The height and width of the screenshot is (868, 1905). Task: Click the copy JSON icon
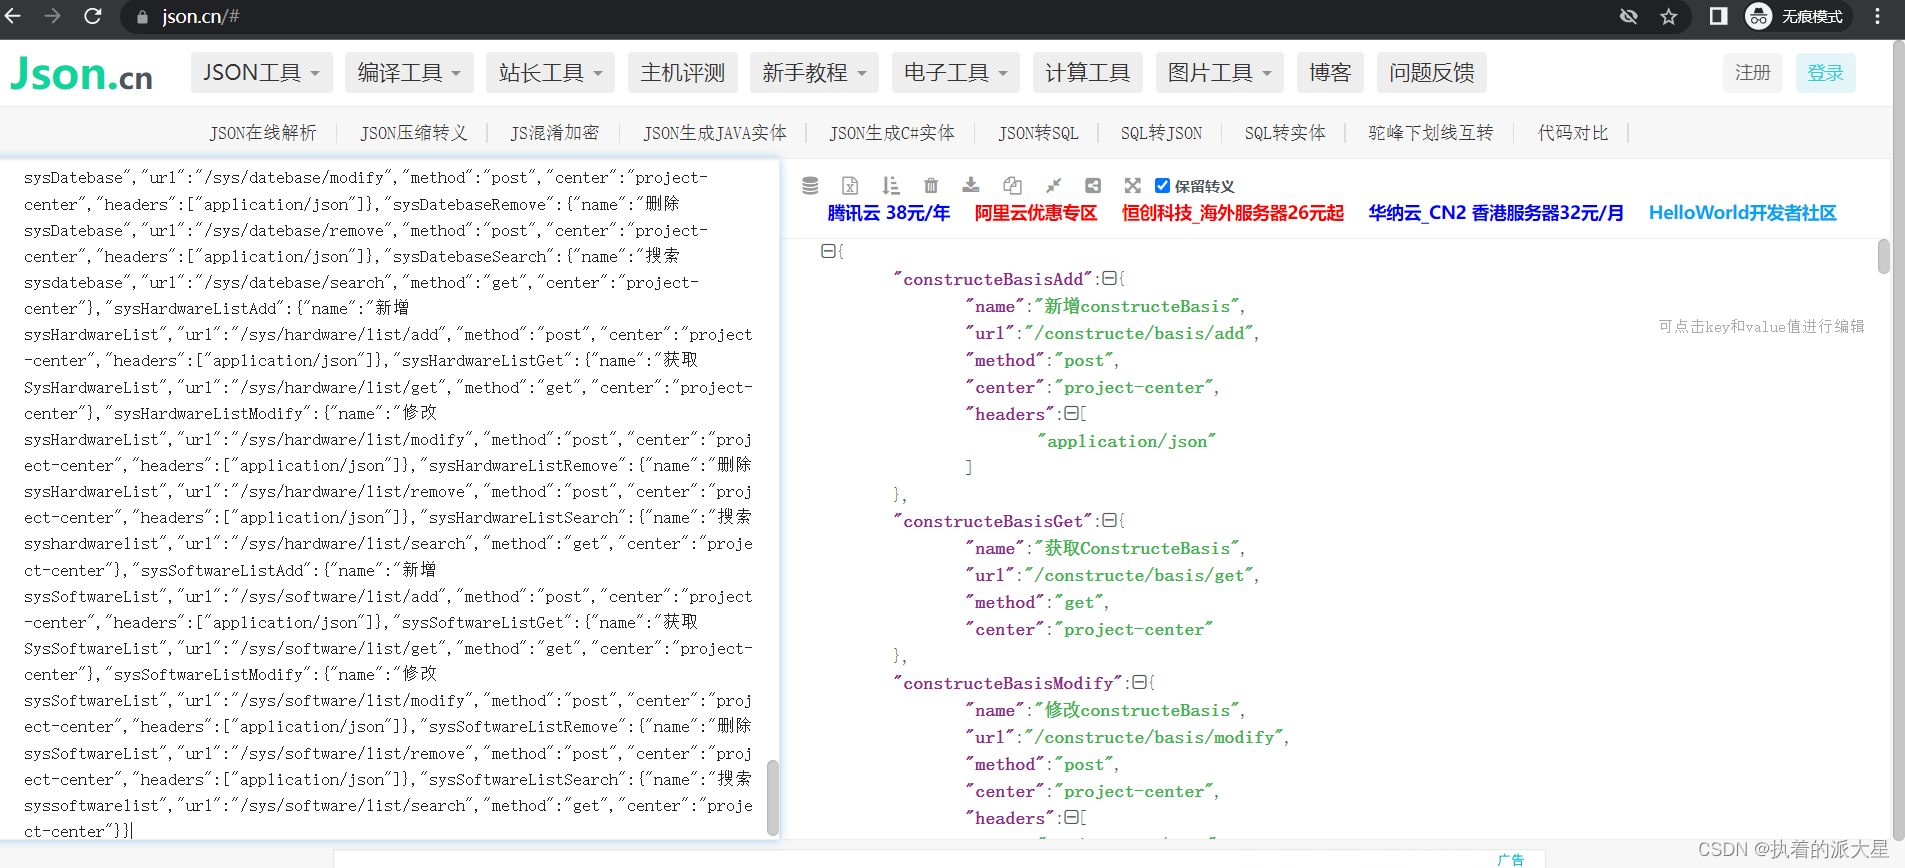[1012, 185]
